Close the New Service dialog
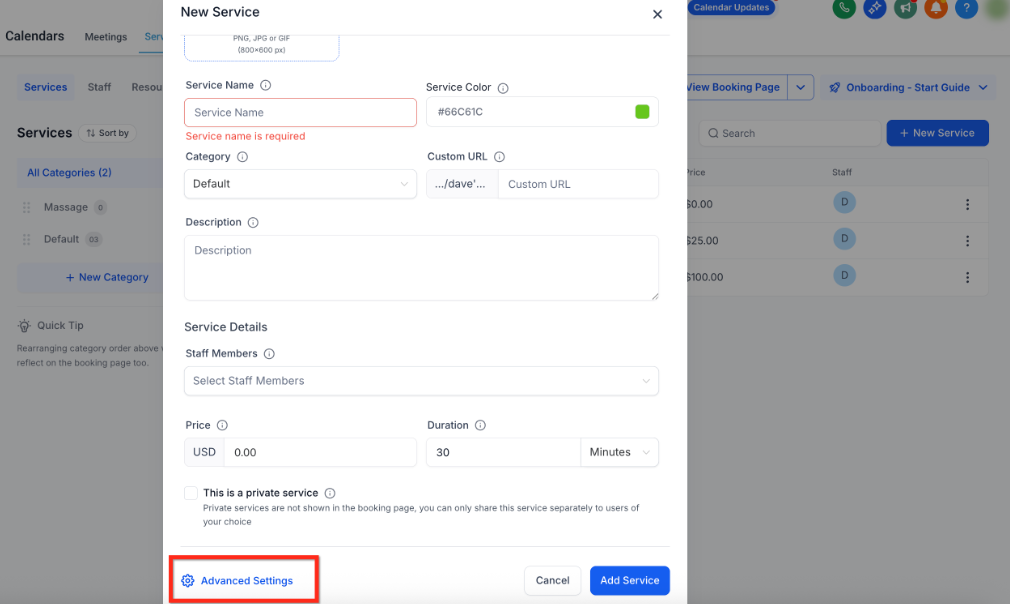 (657, 14)
